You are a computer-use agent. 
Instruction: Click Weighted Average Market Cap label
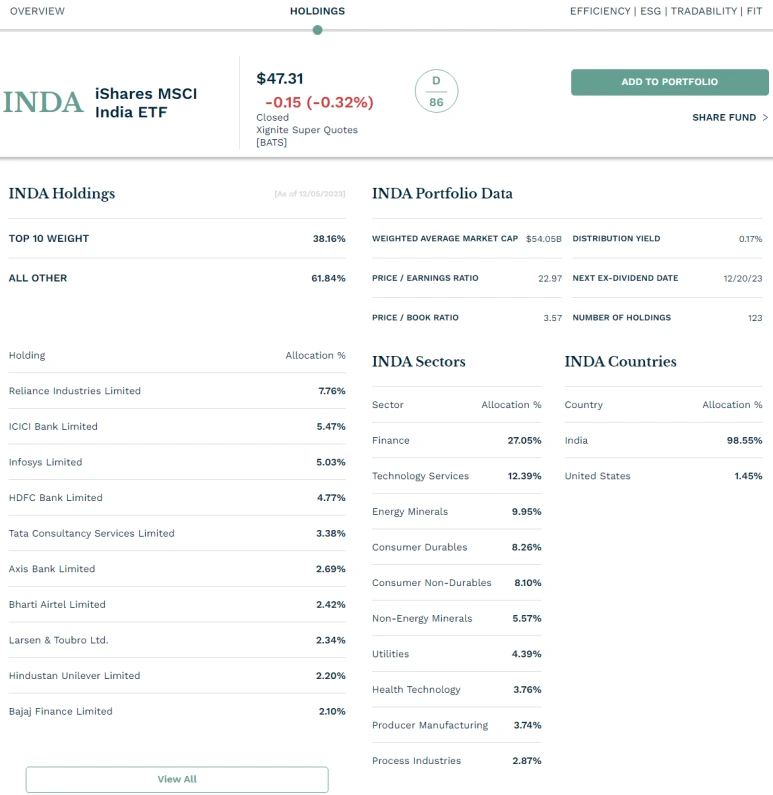pyautogui.click(x=445, y=239)
